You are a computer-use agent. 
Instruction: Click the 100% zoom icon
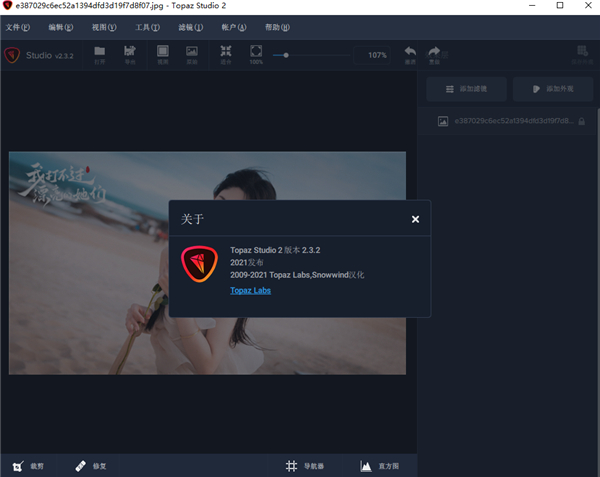pos(256,52)
